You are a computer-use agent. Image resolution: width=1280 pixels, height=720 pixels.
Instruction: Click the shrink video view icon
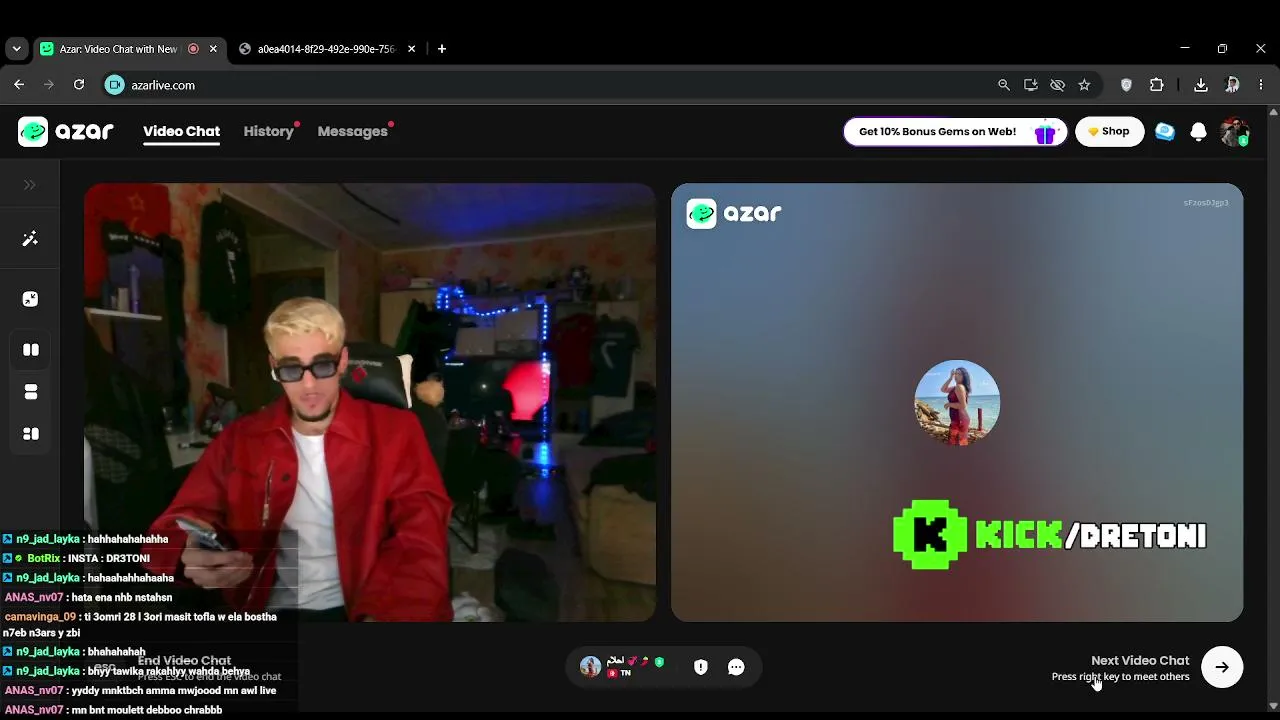pyautogui.click(x=30, y=299)
